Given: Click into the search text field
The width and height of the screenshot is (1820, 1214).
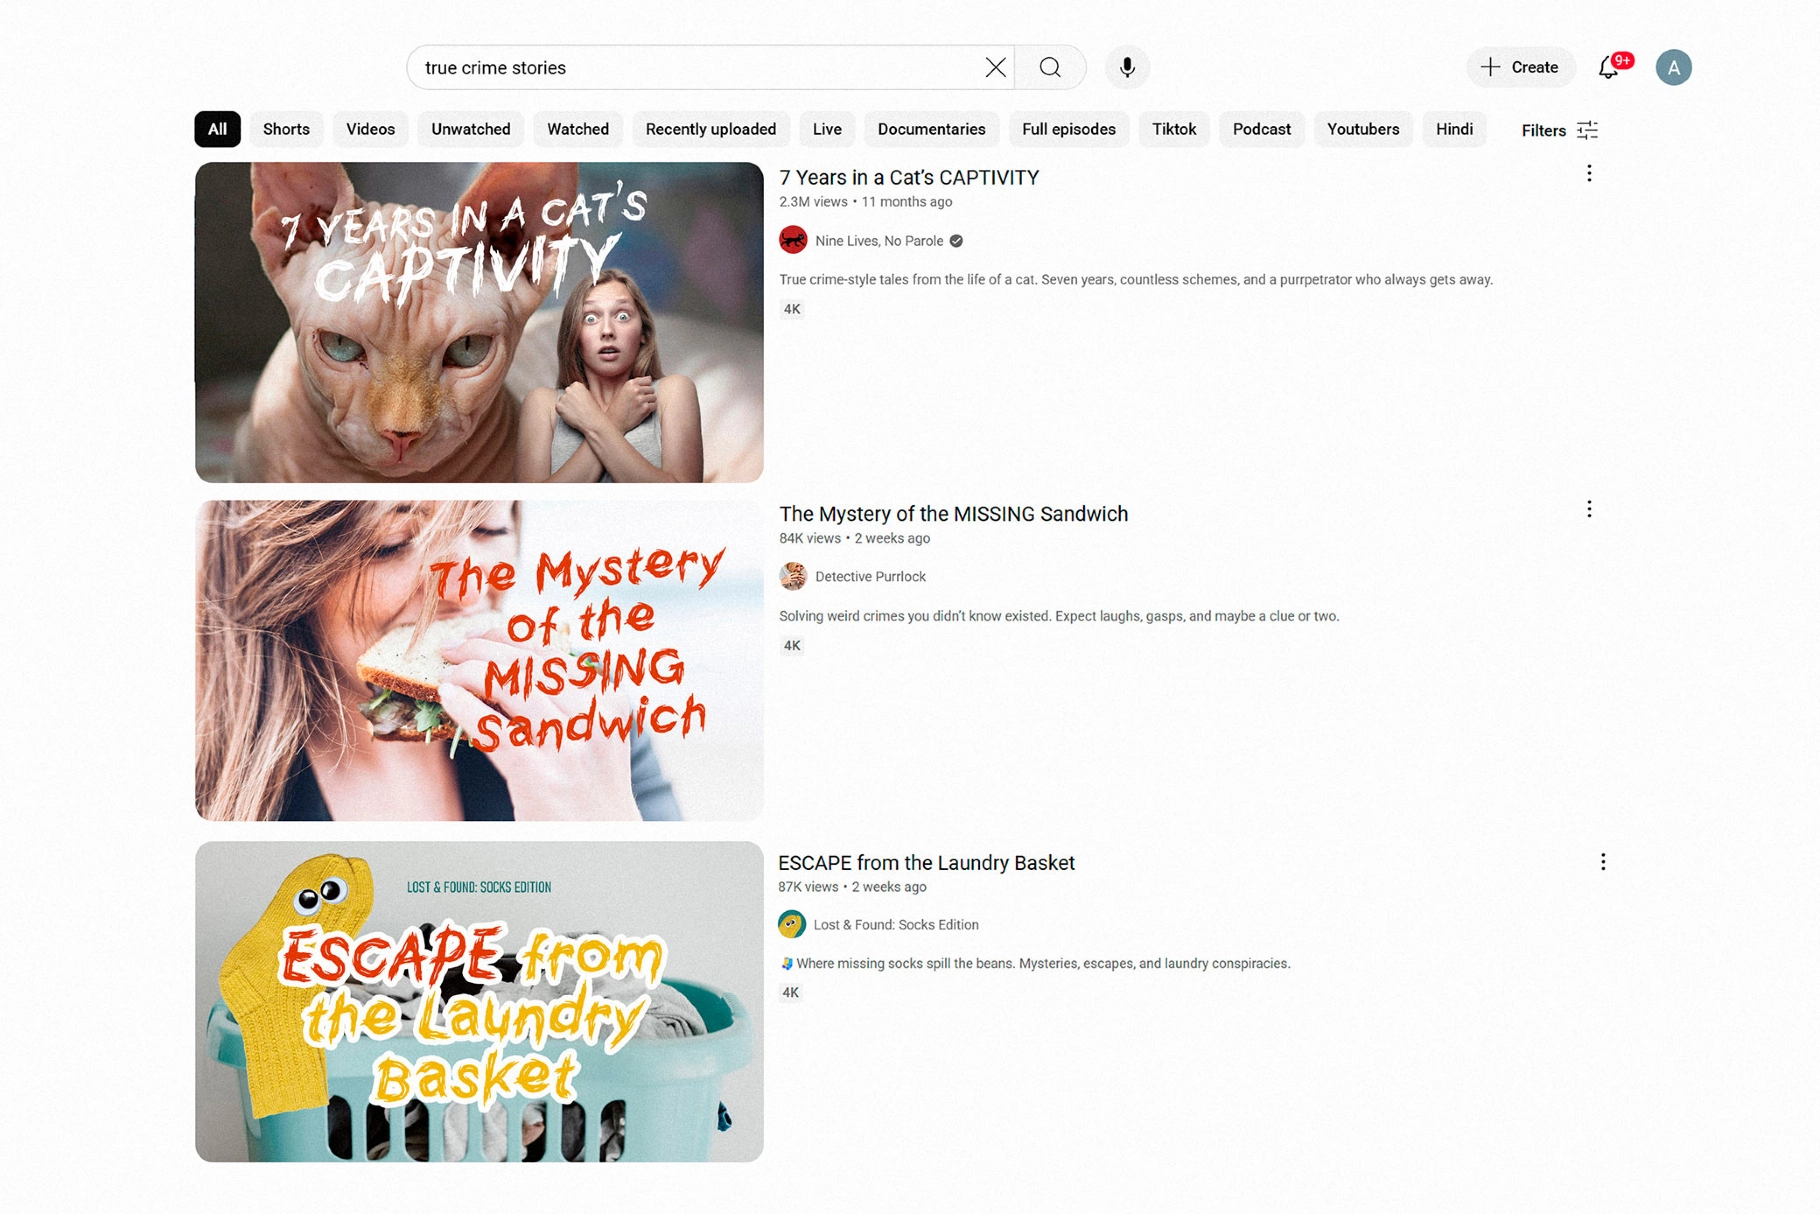Looking at the screenshot, I should [x=690, y=68].
